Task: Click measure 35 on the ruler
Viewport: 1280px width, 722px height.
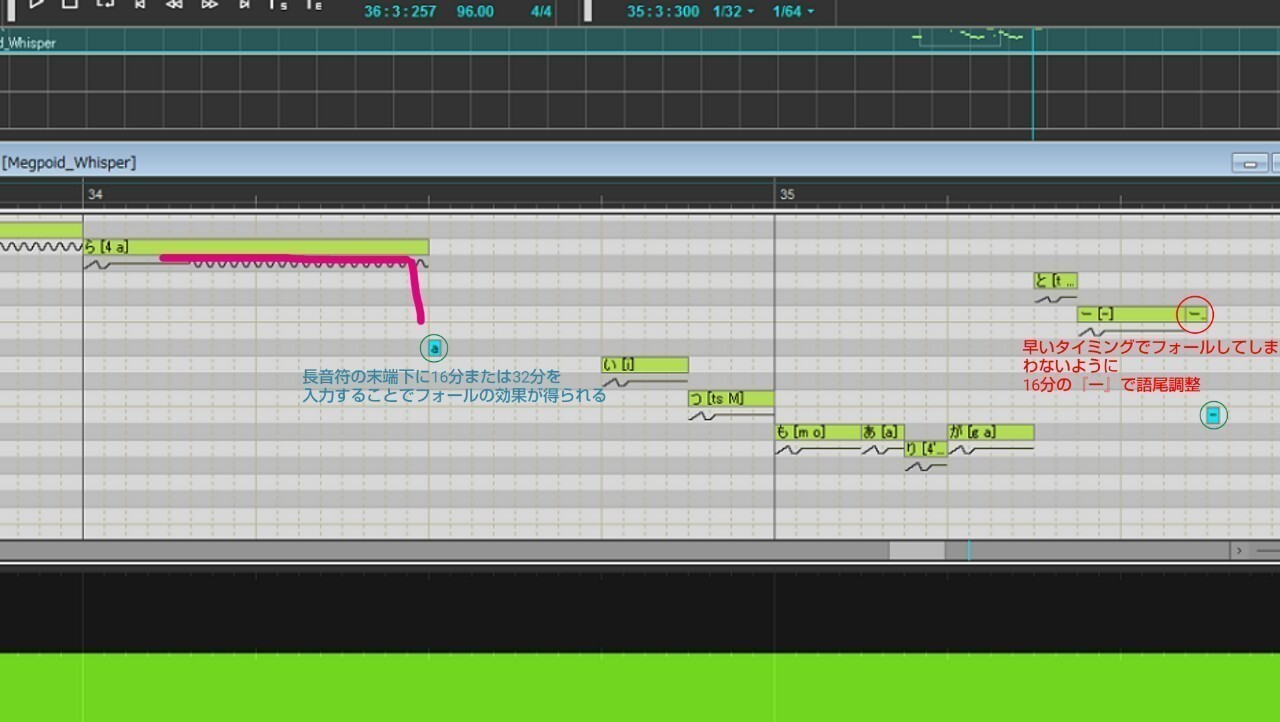Action: pyautogui.click(x=787, y=194)
